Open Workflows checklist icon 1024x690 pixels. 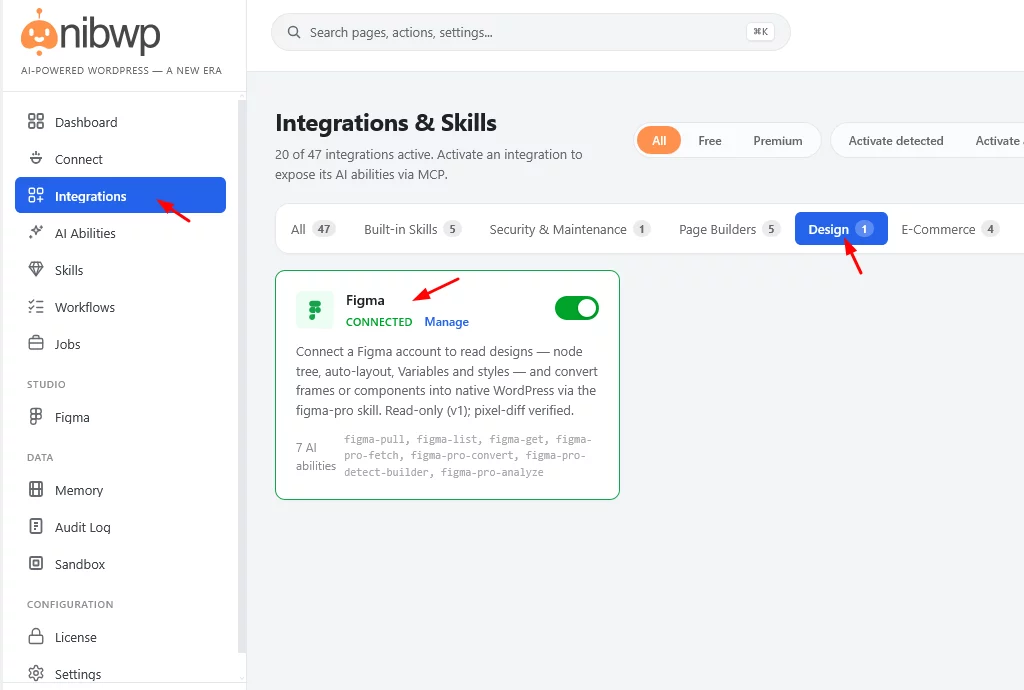36,306
